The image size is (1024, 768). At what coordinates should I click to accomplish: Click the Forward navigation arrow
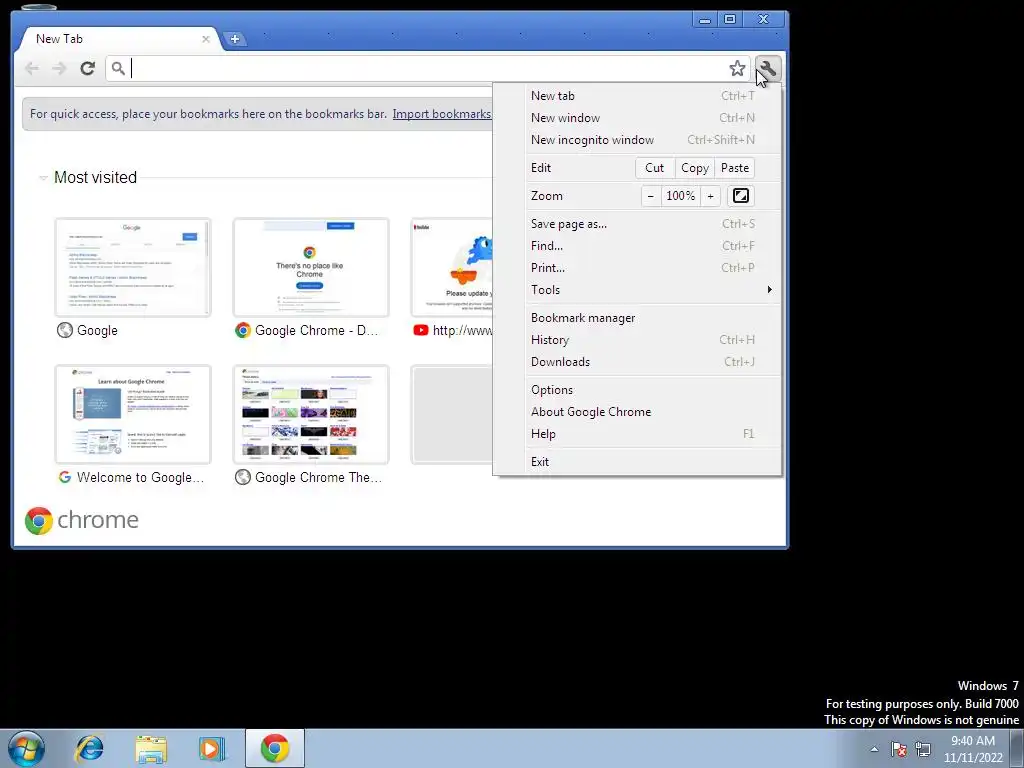[59, 68]
